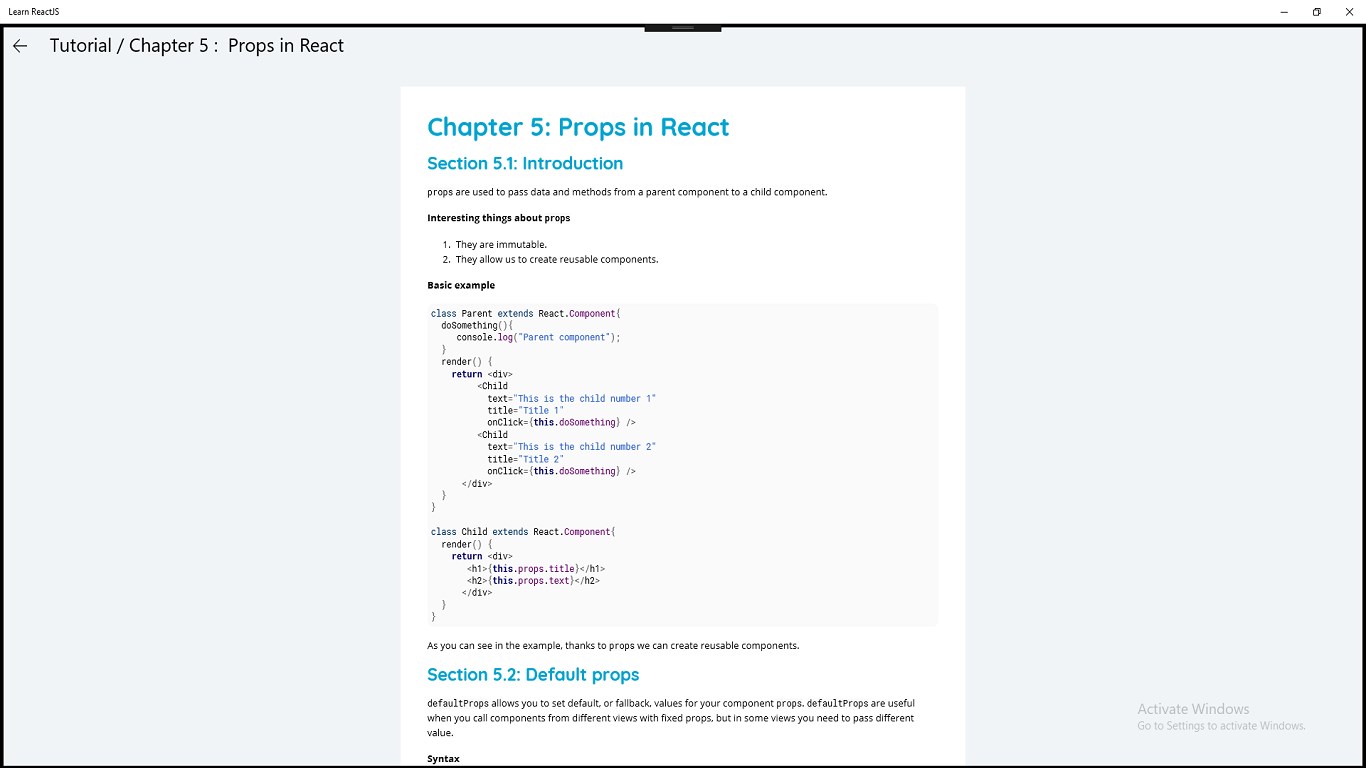Click the sentence 'props are used to pass data'
The height and width of the screenshot is (768, 1366).
point(627,192)
